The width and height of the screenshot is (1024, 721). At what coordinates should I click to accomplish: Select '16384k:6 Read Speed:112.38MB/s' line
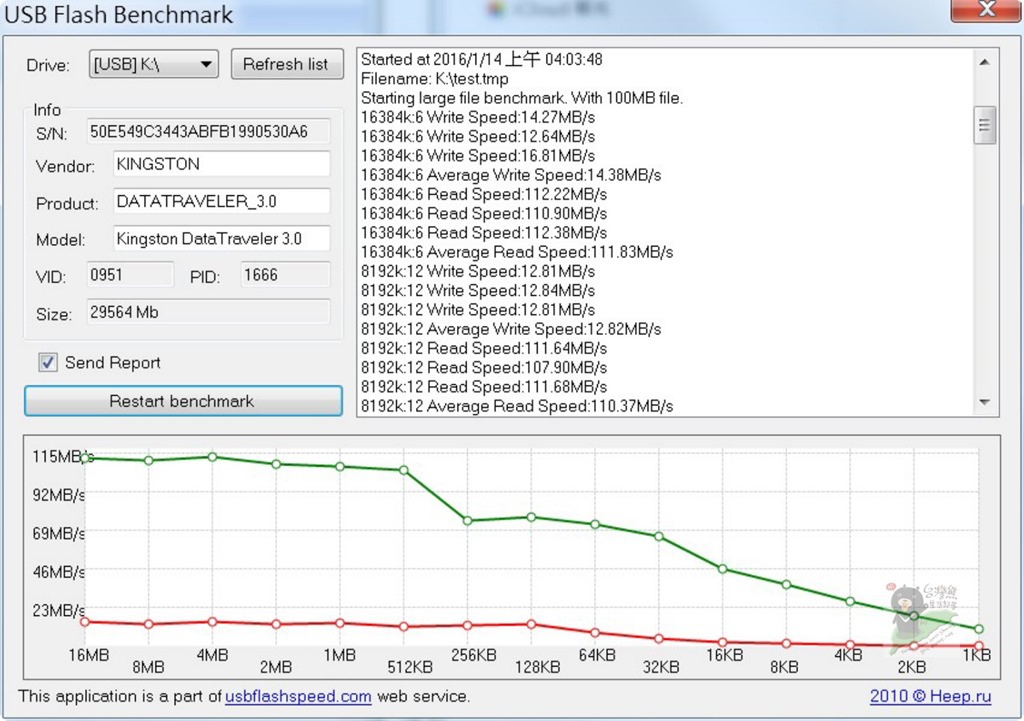(484, 233)
